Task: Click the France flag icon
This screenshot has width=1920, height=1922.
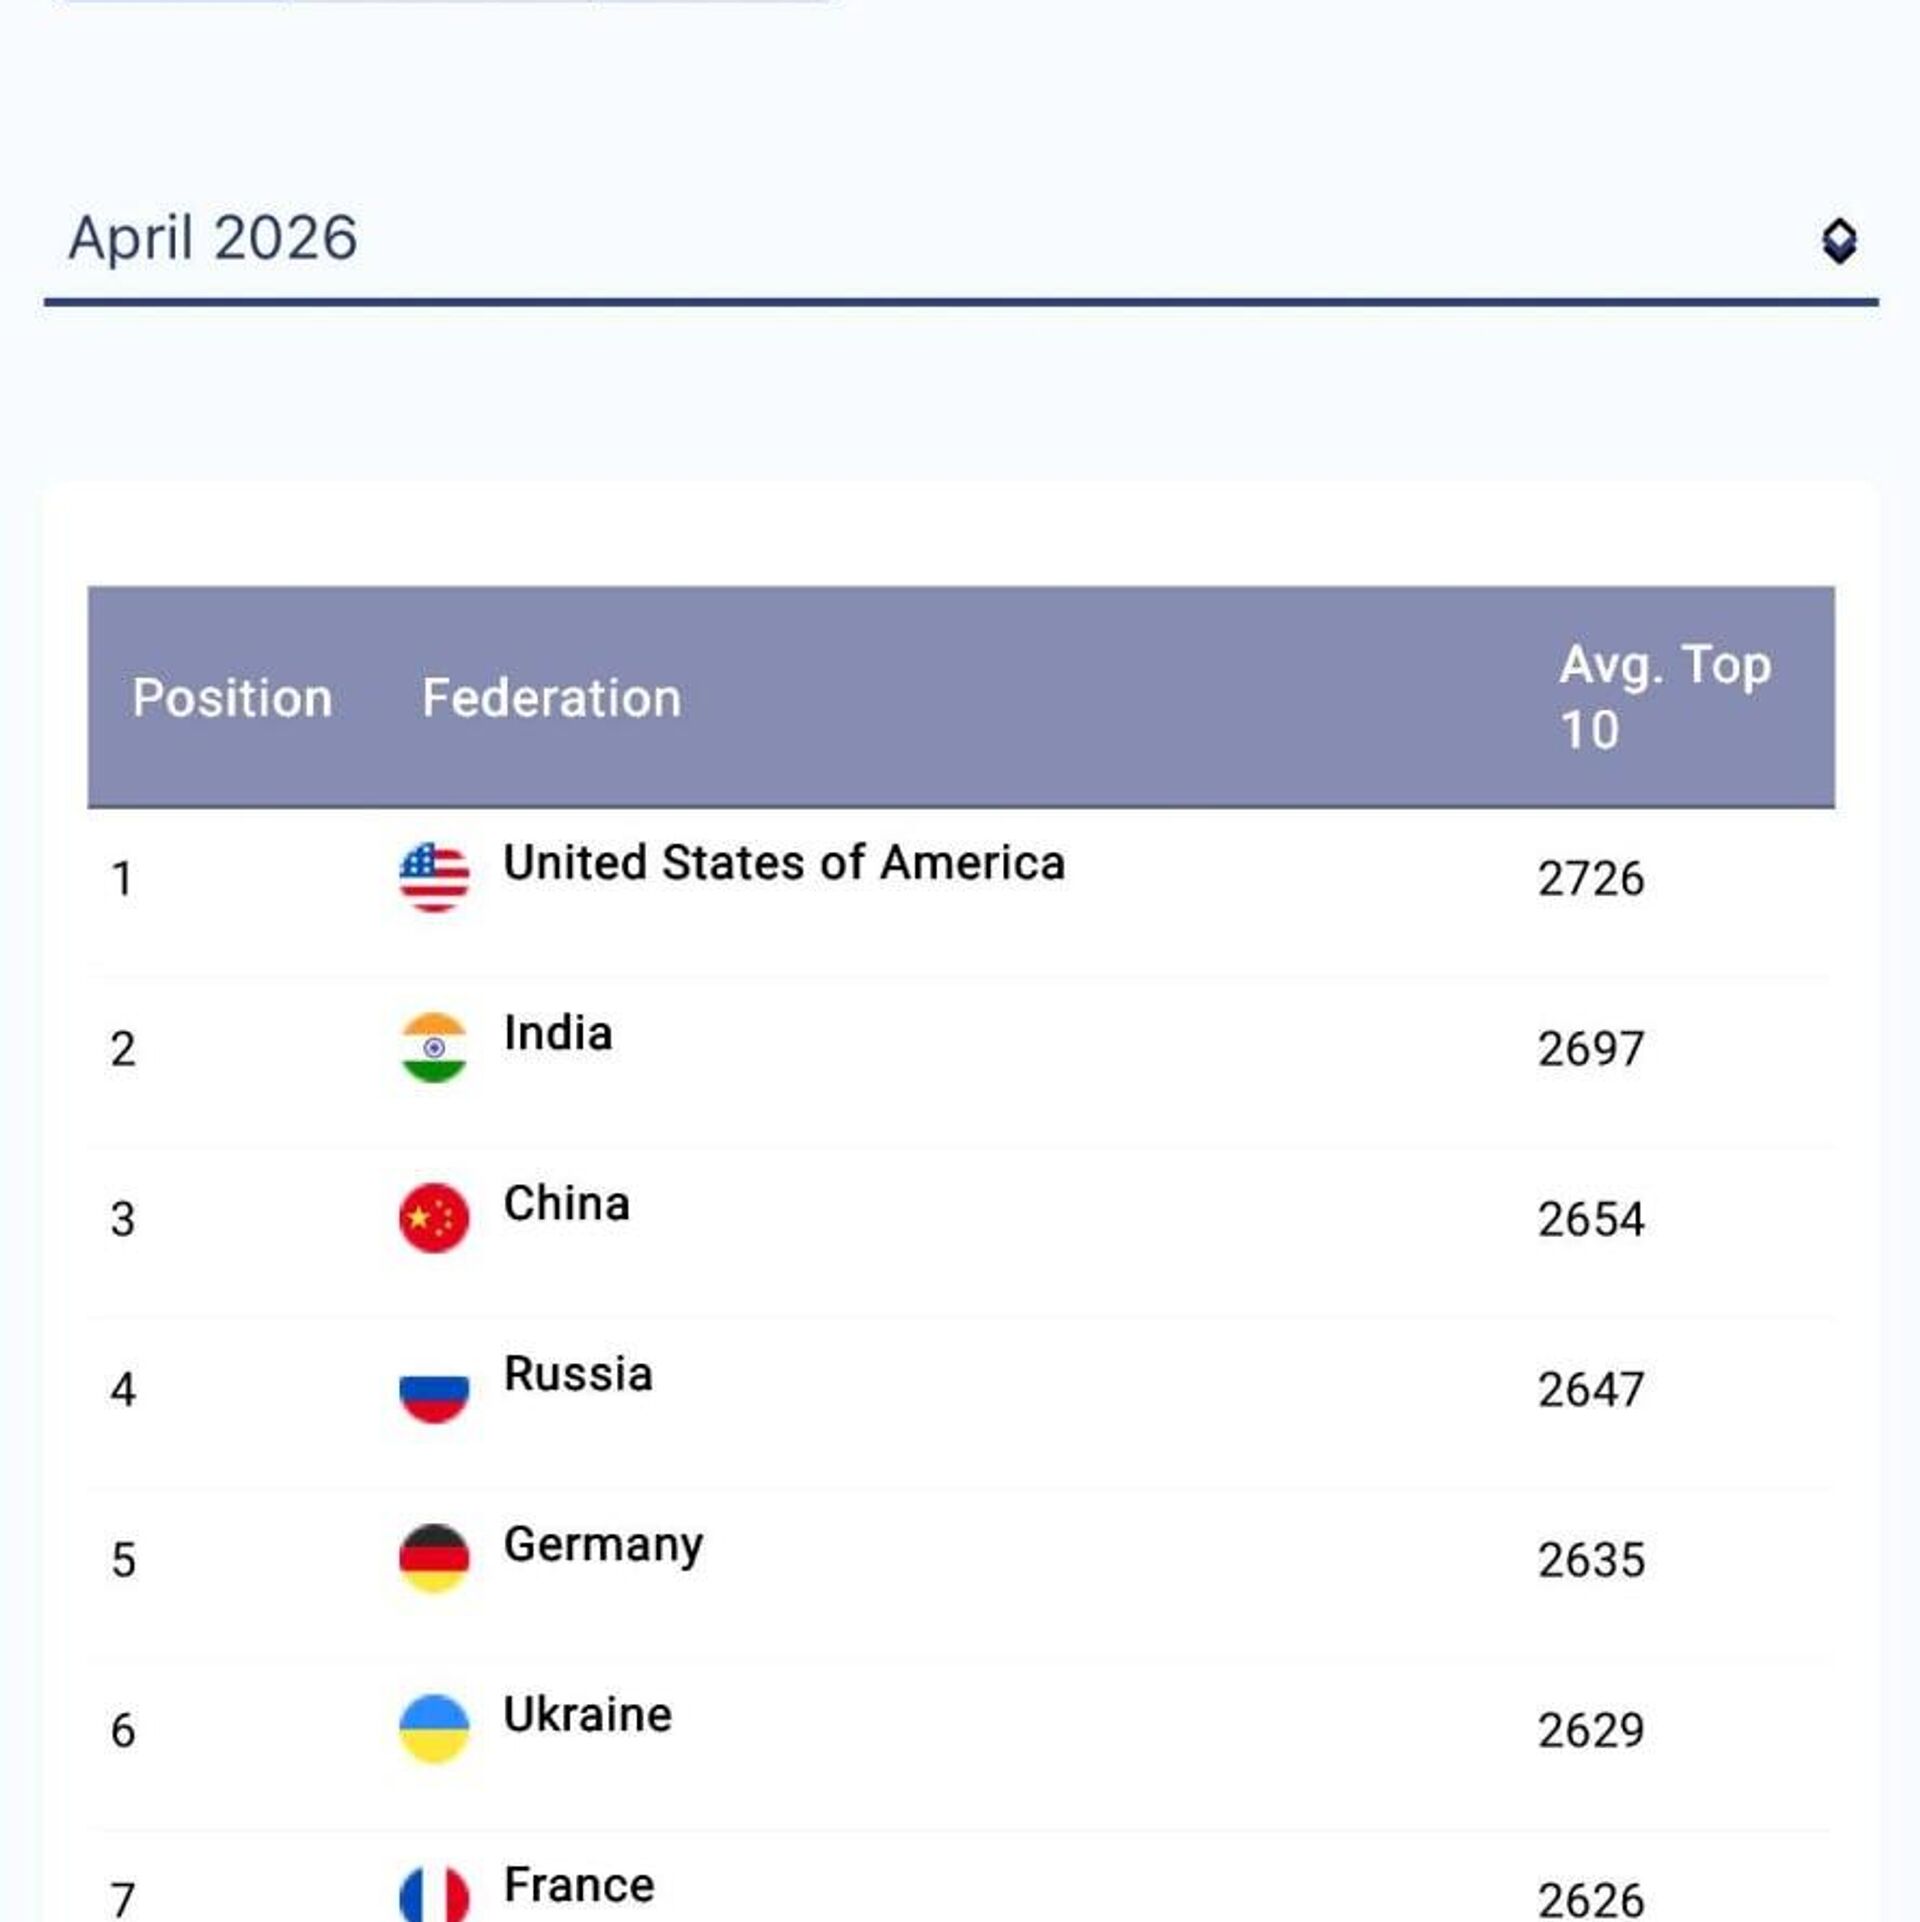Action: [434, 1895]
